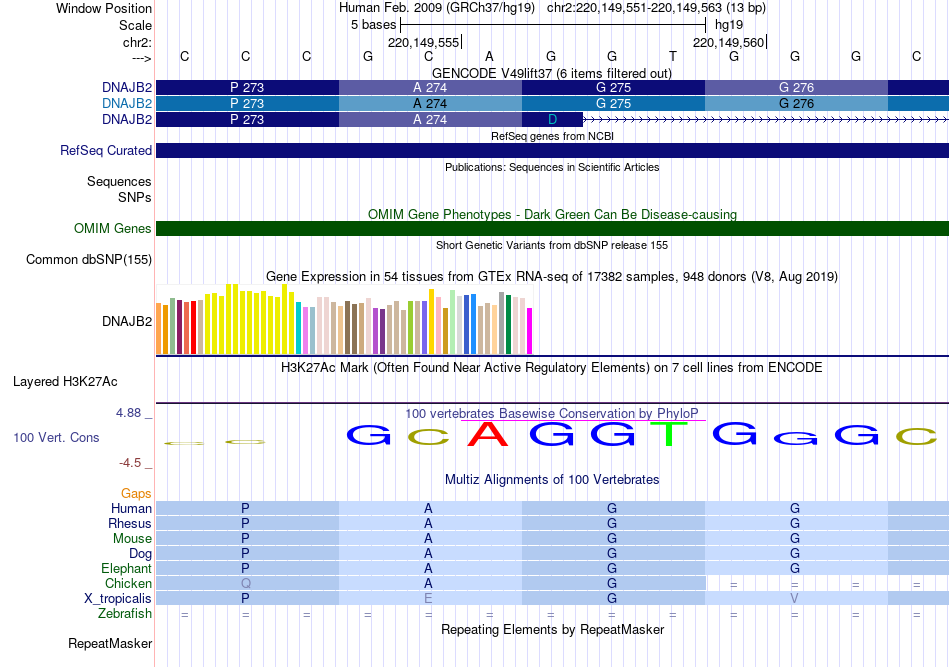Click the T base in sequence ruler

pyautogui.click(x=673, y=56)
